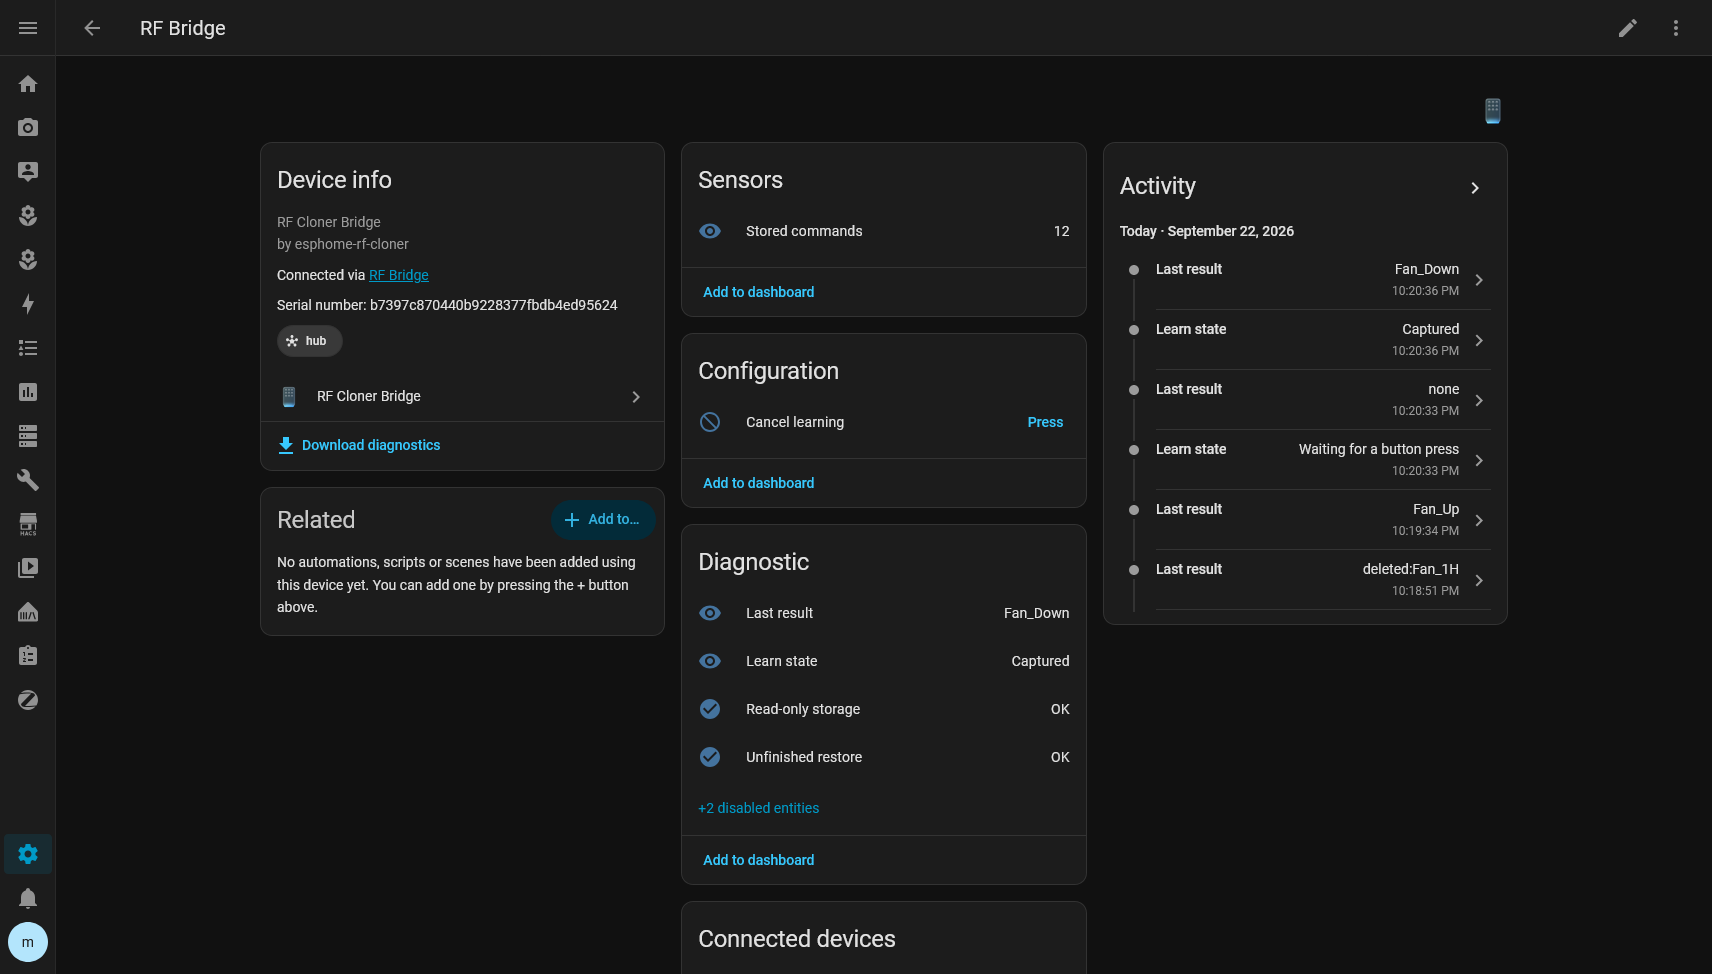The image size is (1712, 974).
Task: Open the three-dot overflow menu
Action: point(1676,28)
